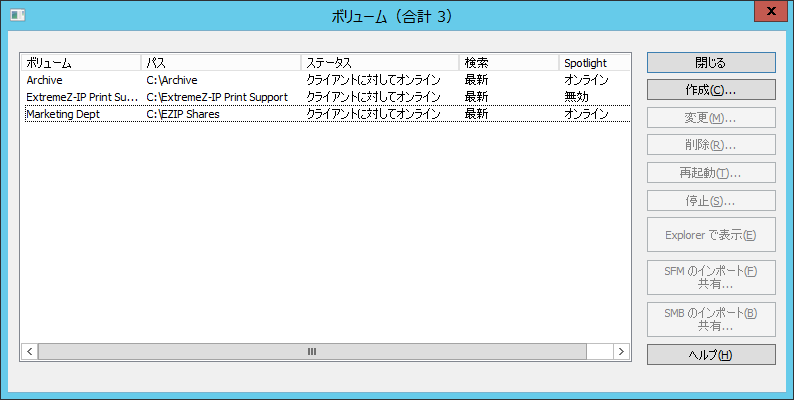Open the 作成(C)... dialog
Image resolution: width=794 pixels, height=400 pixels.
click(x=710, y=90)
